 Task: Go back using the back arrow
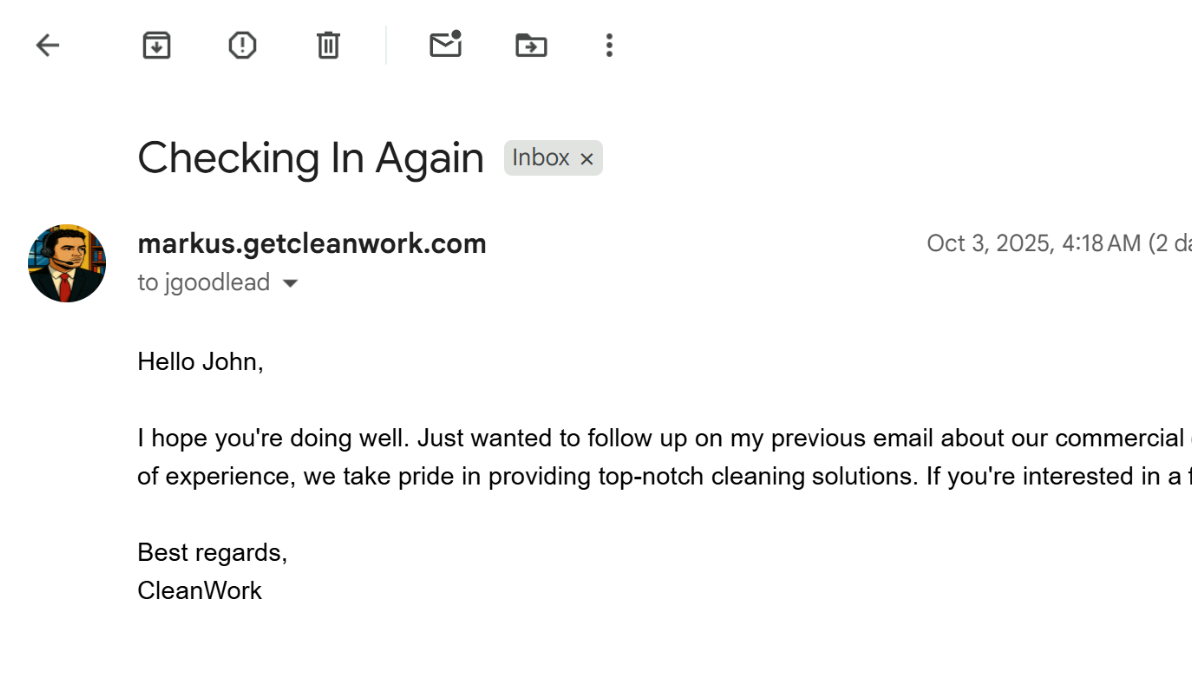[47, 45]
